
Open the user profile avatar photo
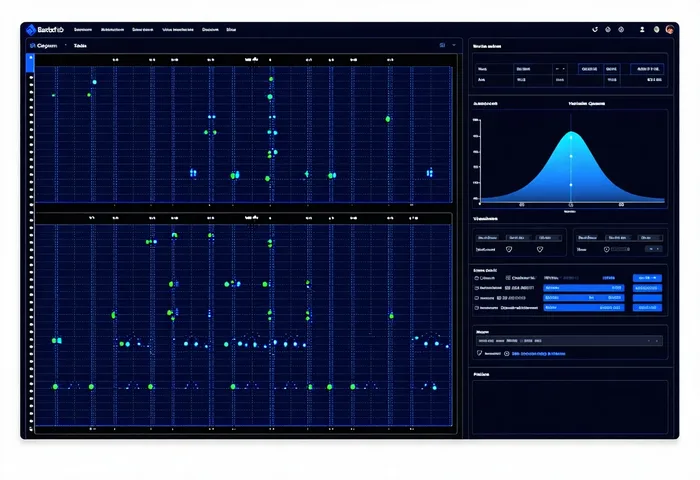pyautogui.click(x=669, y=29)
